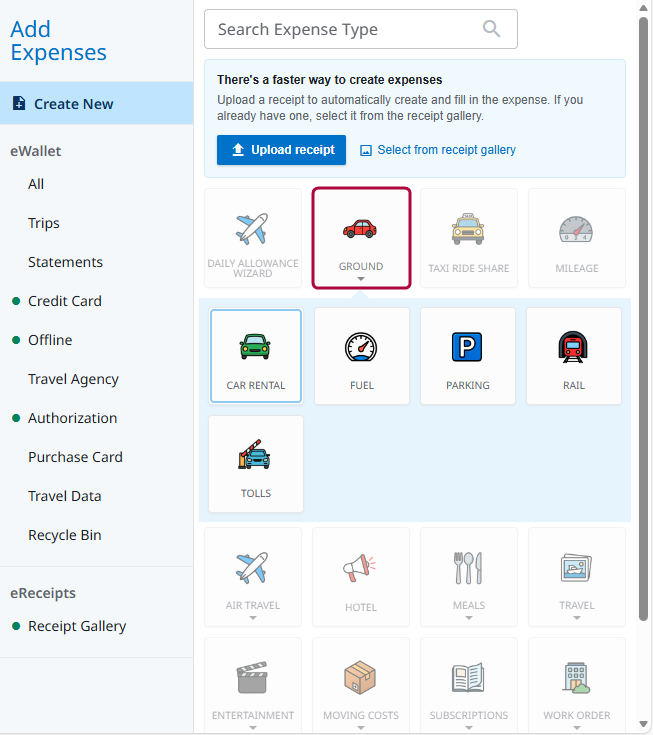Choose the Fuel expense type
Viewport: 653px width, 735px height.
tap(362, 356)
